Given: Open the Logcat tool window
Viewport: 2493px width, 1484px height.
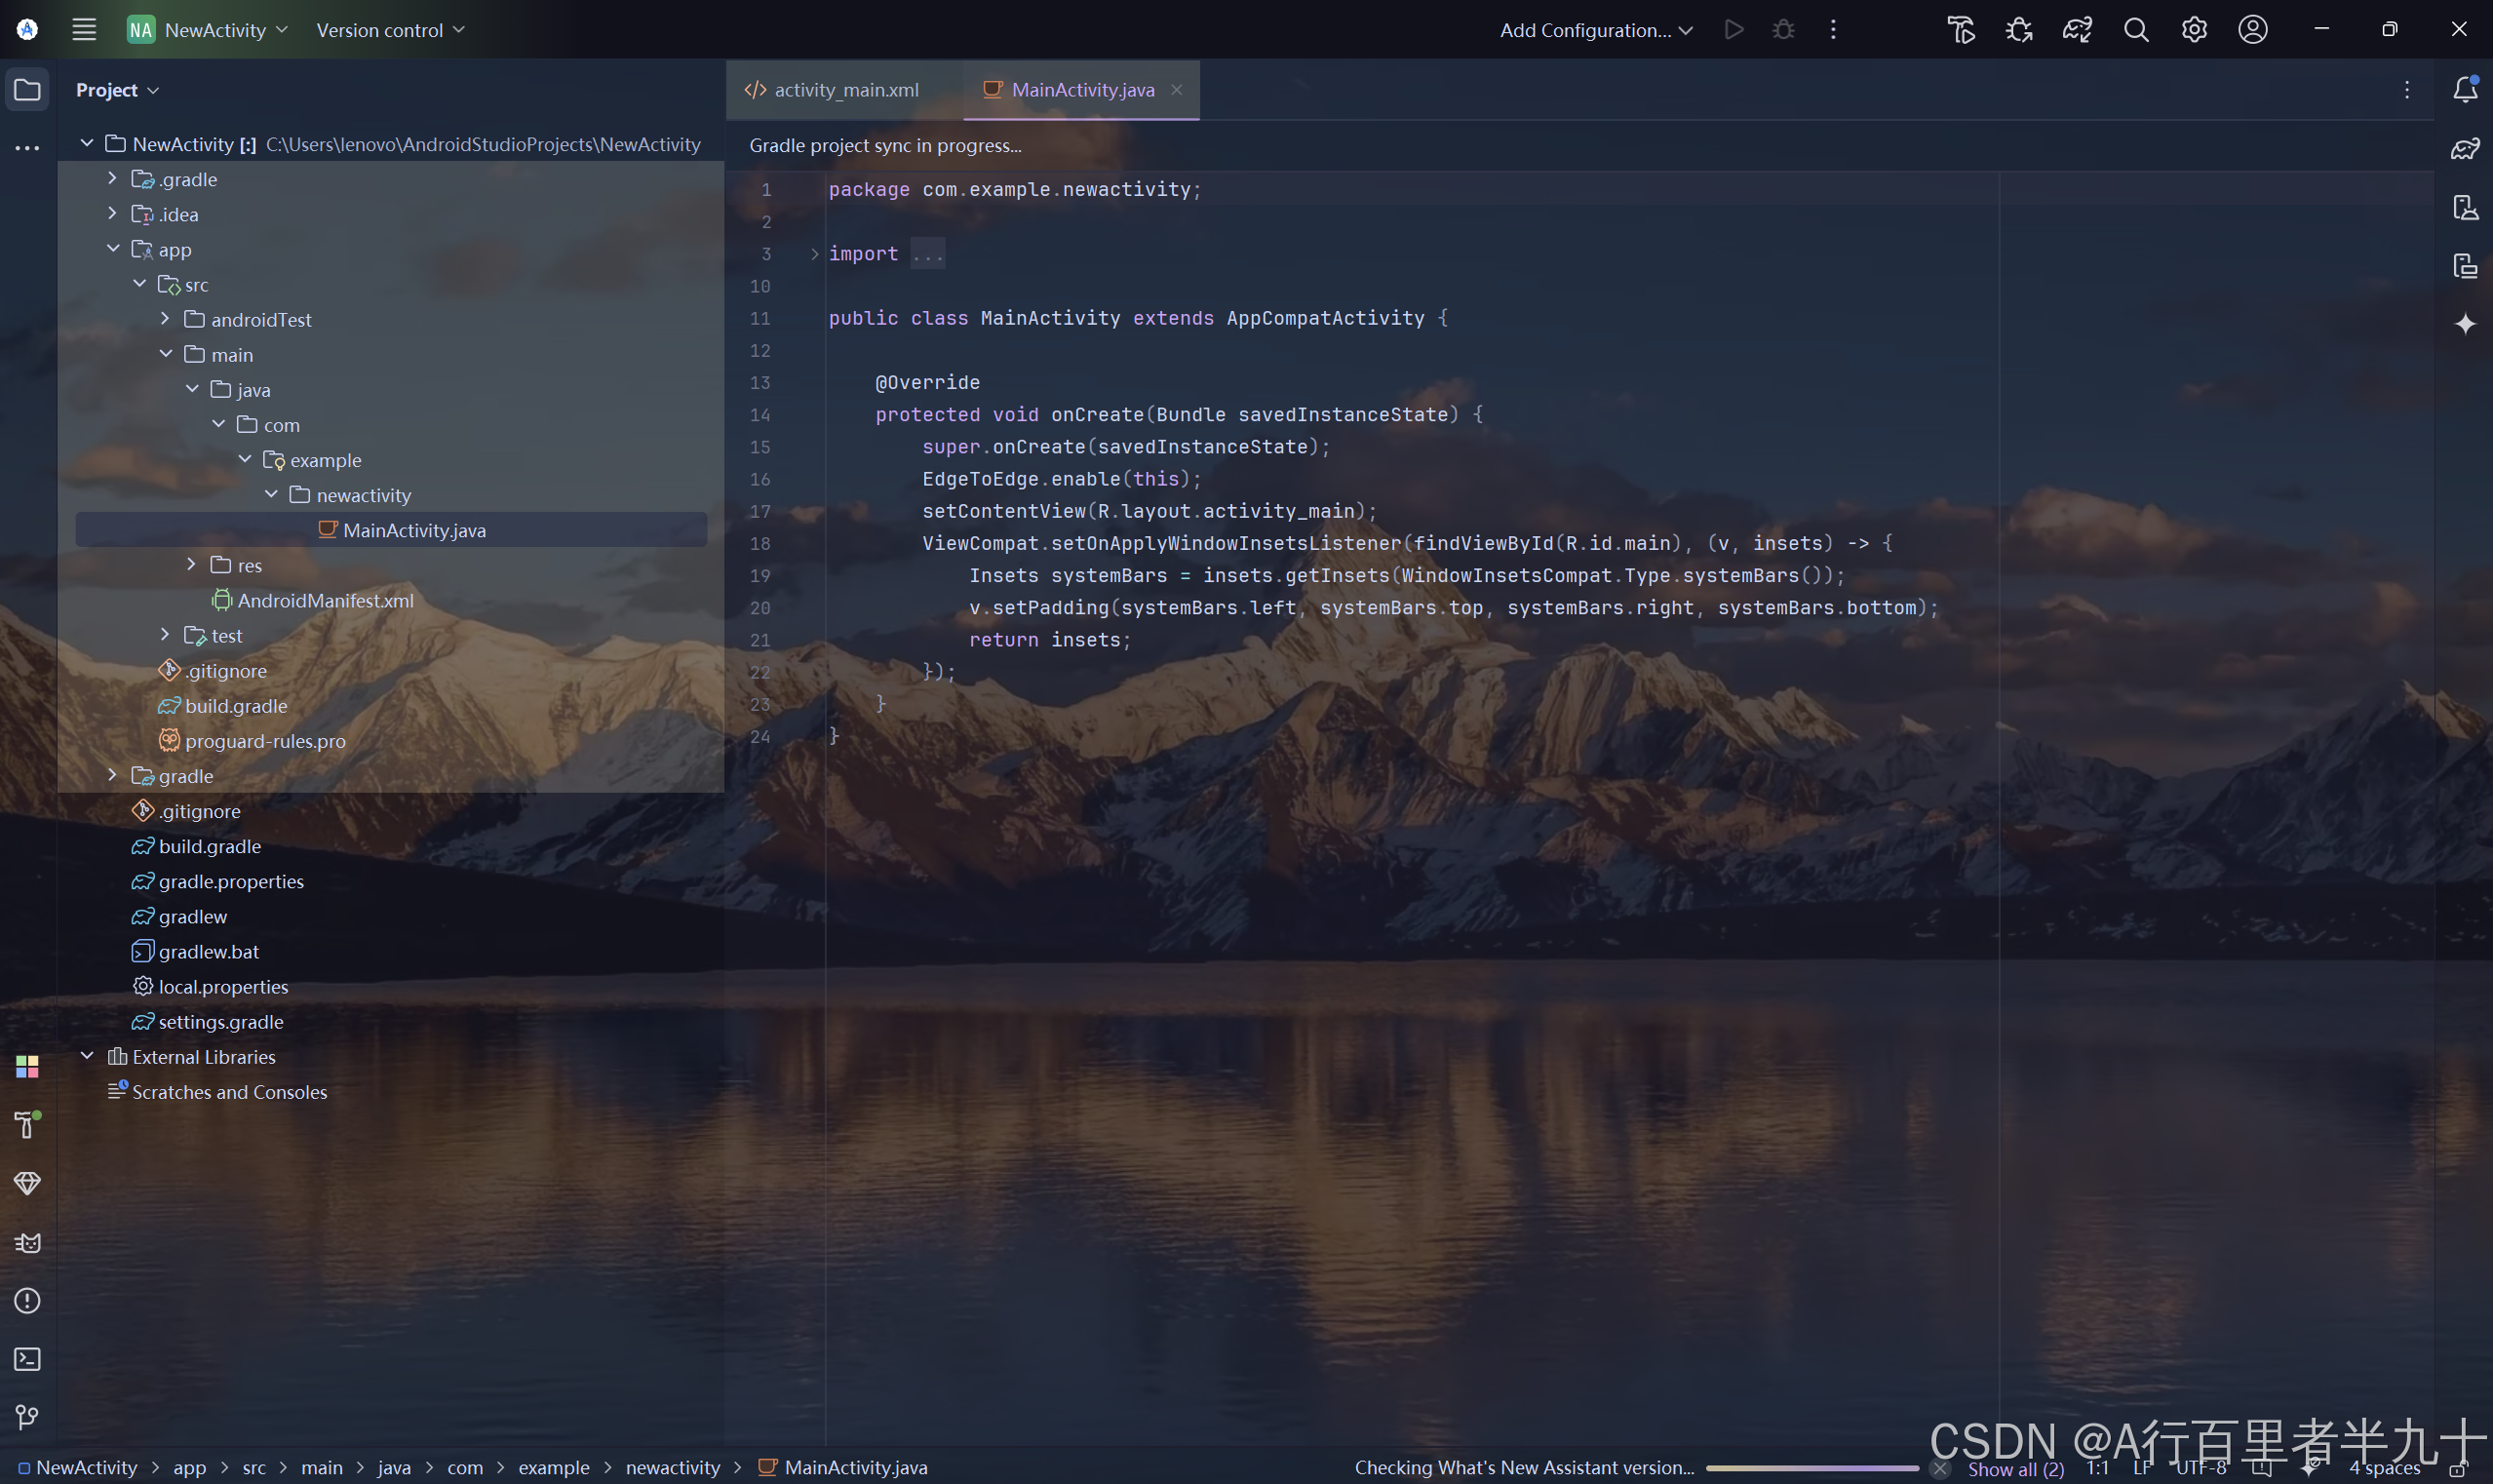Looking at the screenshot, I should (x=27, y=1242).
